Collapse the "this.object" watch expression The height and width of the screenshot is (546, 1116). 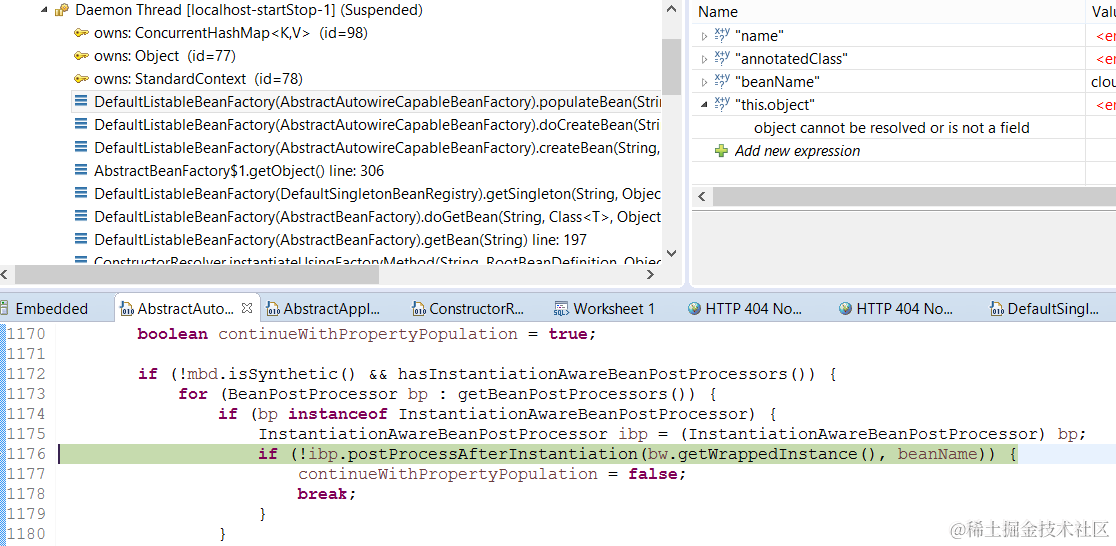(x=705, y=105)
